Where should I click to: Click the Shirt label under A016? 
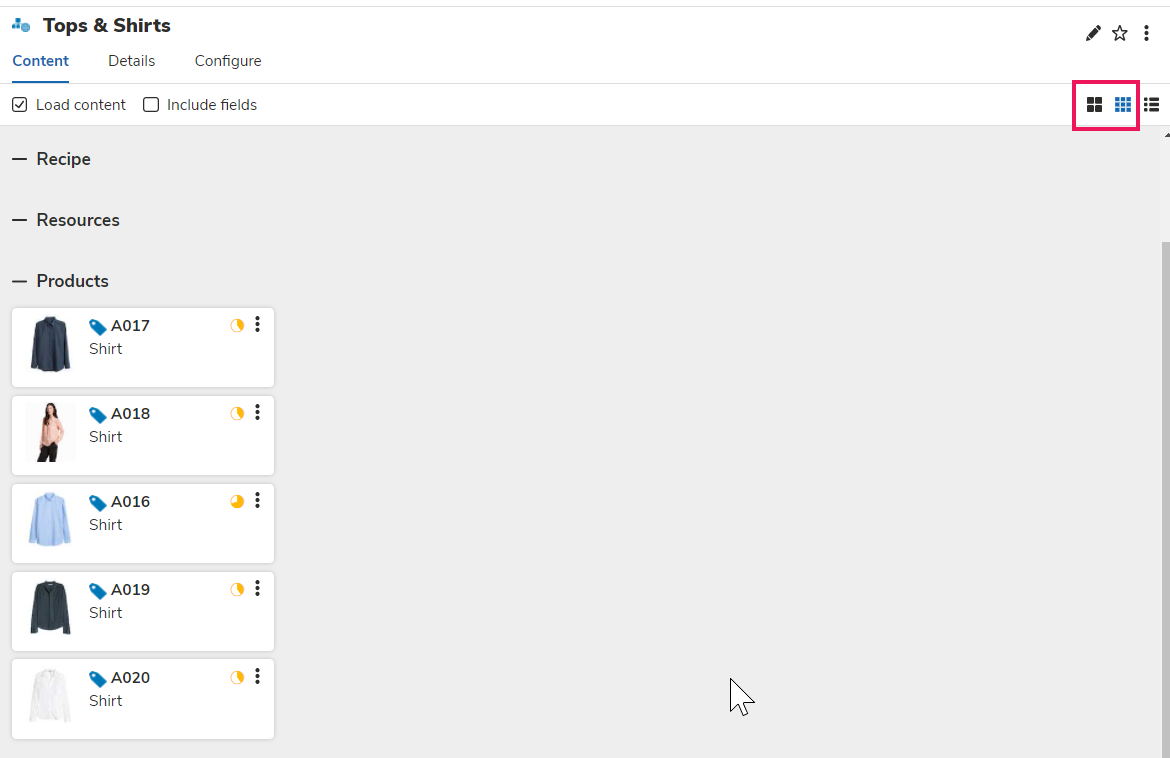point(105,525)
